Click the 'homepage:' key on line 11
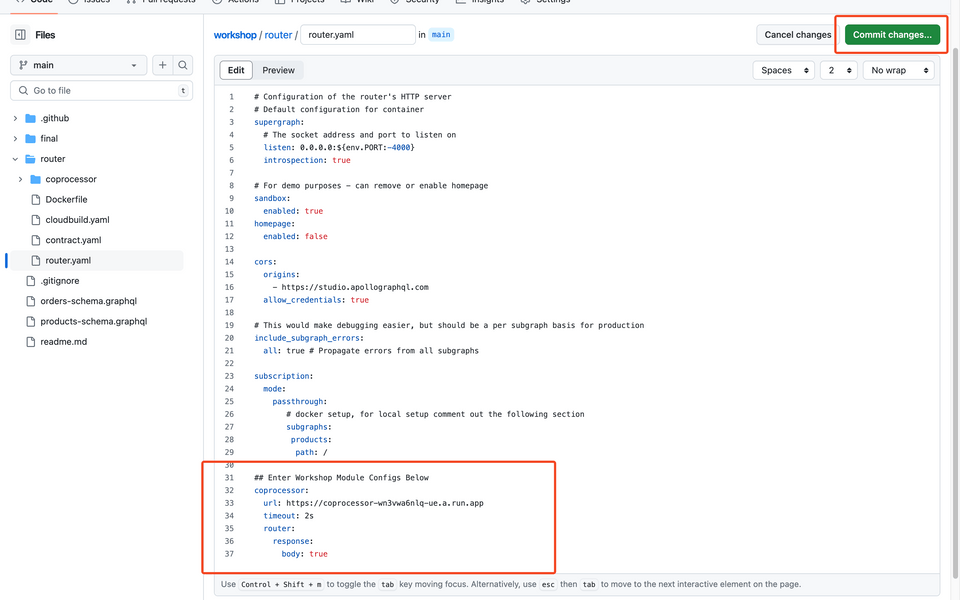The image size is (960, 600). coord(274,223)
